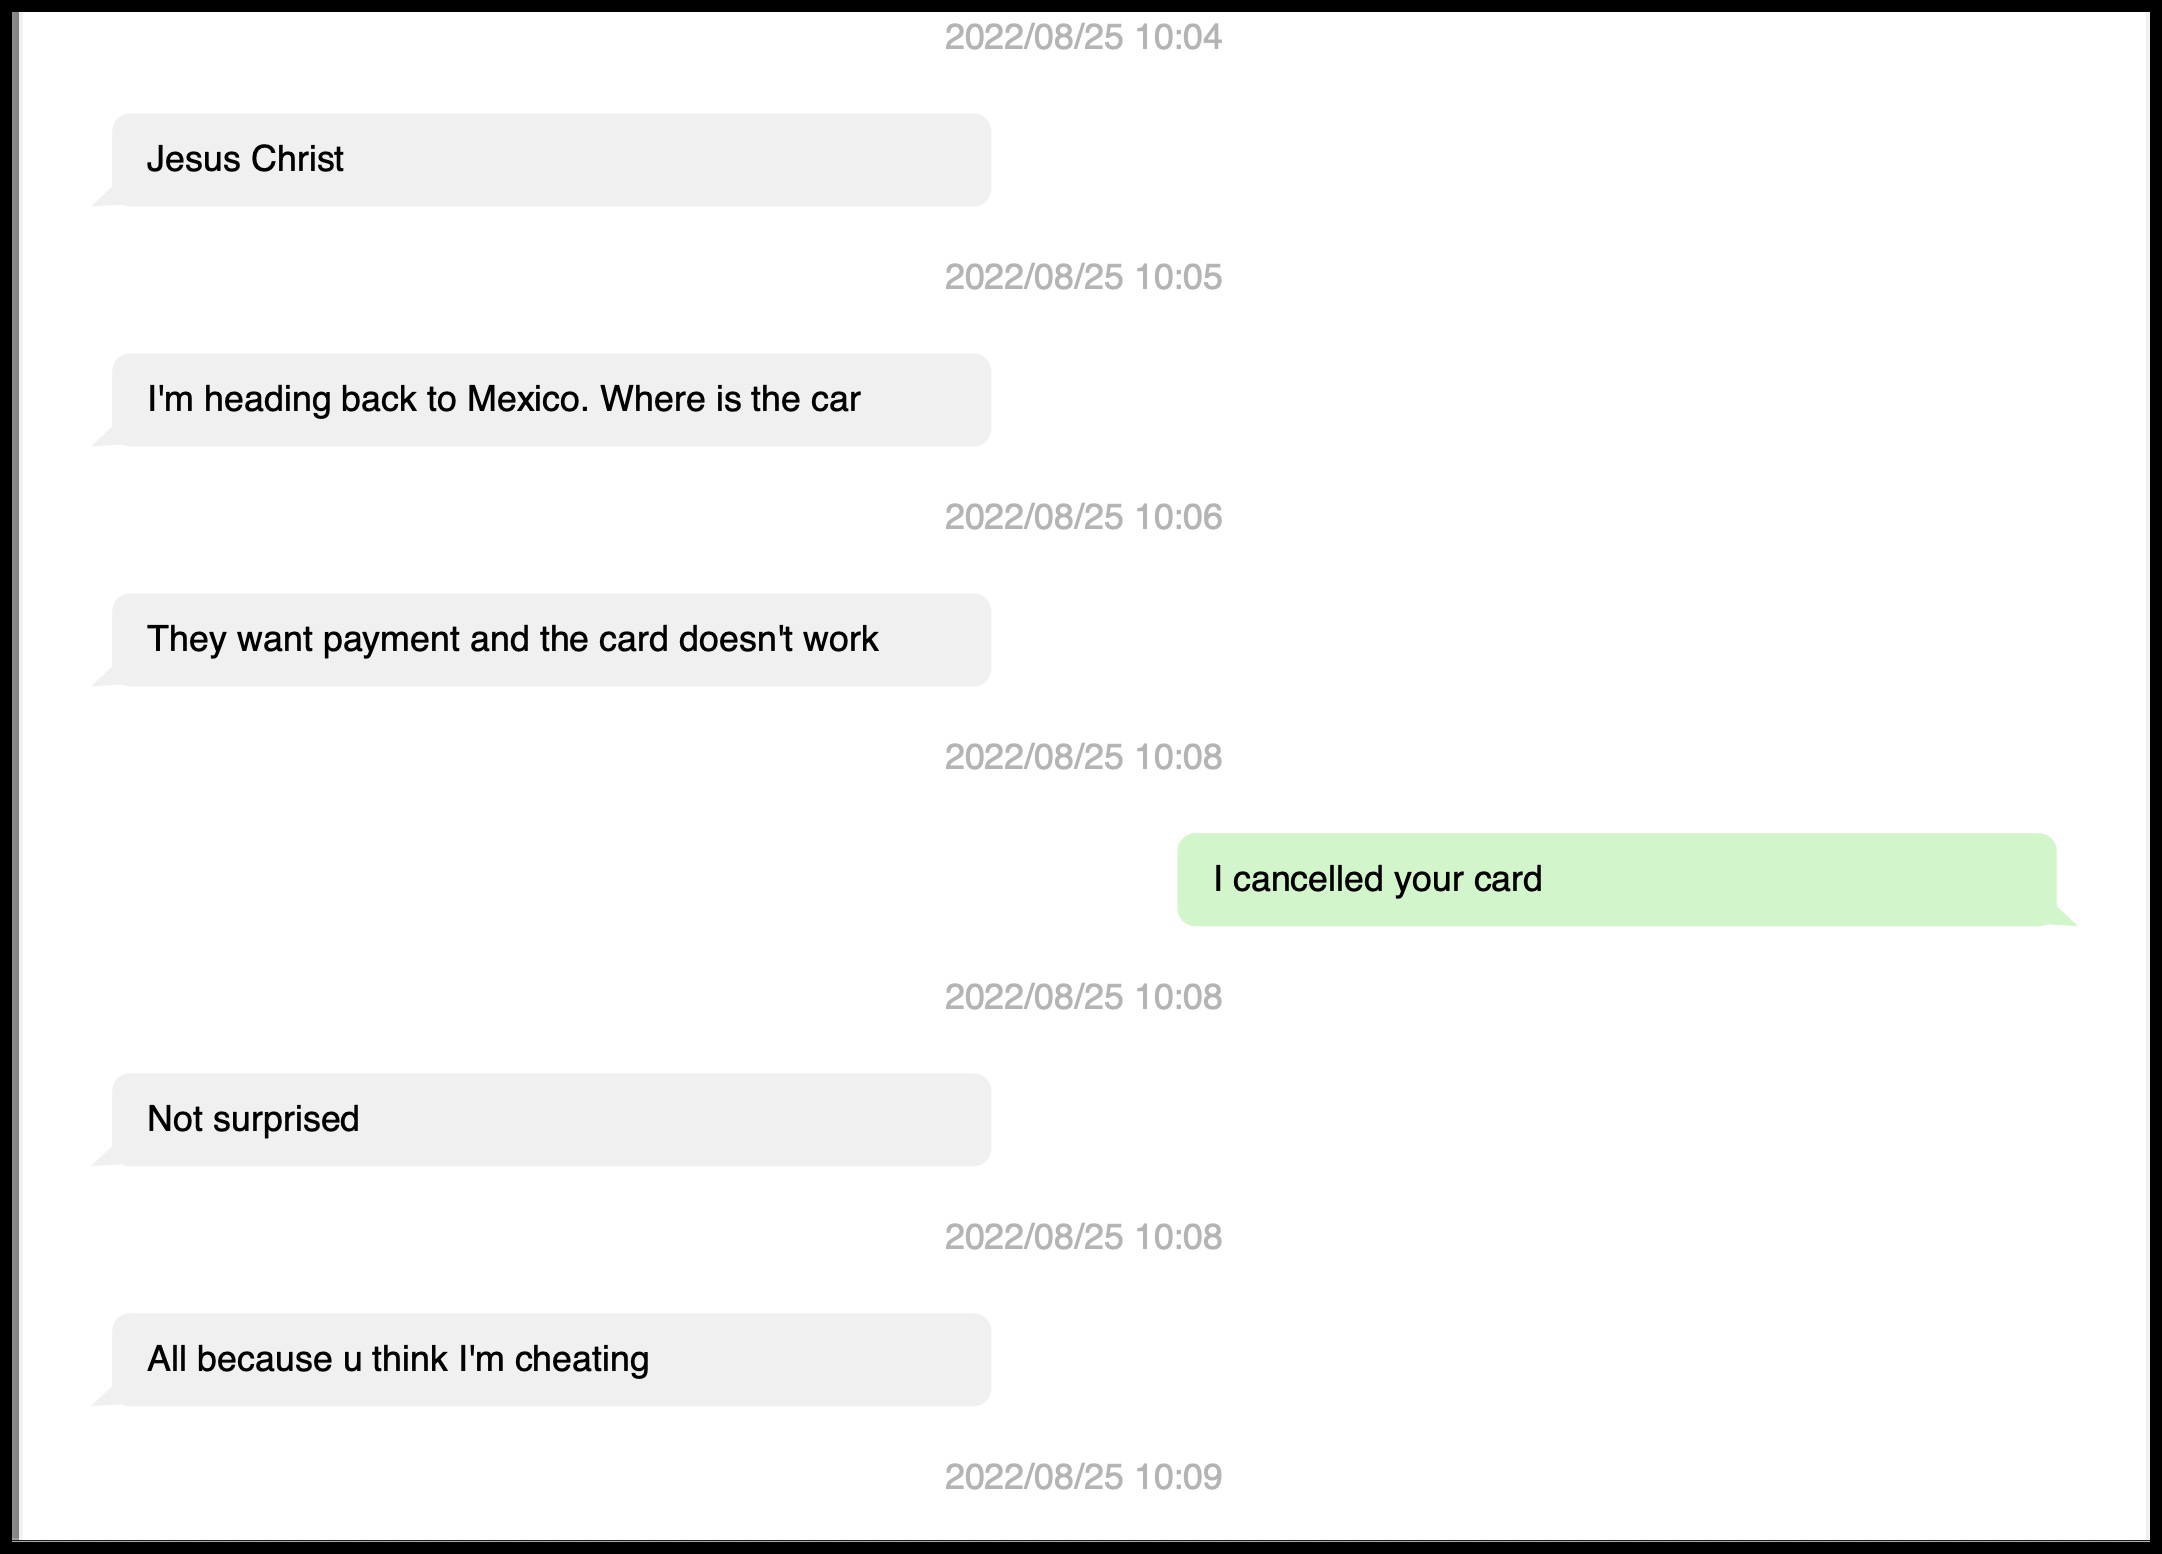This screenshot has height=1554, width=2162.
Task: Click the 2022/08/25 10:04 timestamp
Action: (1083, 38)
